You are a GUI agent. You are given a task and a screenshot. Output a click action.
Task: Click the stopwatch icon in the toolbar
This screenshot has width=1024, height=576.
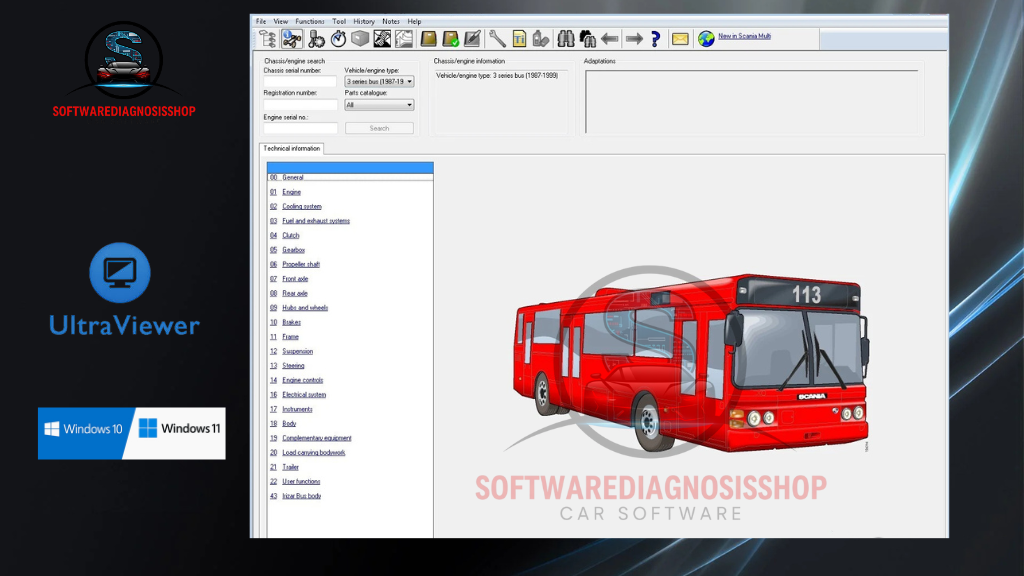[x=338, y=39]
